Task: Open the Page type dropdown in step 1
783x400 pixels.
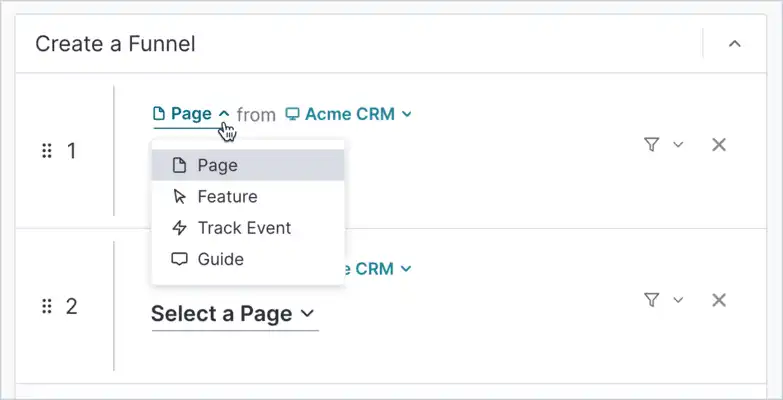Action: [191, 114]
